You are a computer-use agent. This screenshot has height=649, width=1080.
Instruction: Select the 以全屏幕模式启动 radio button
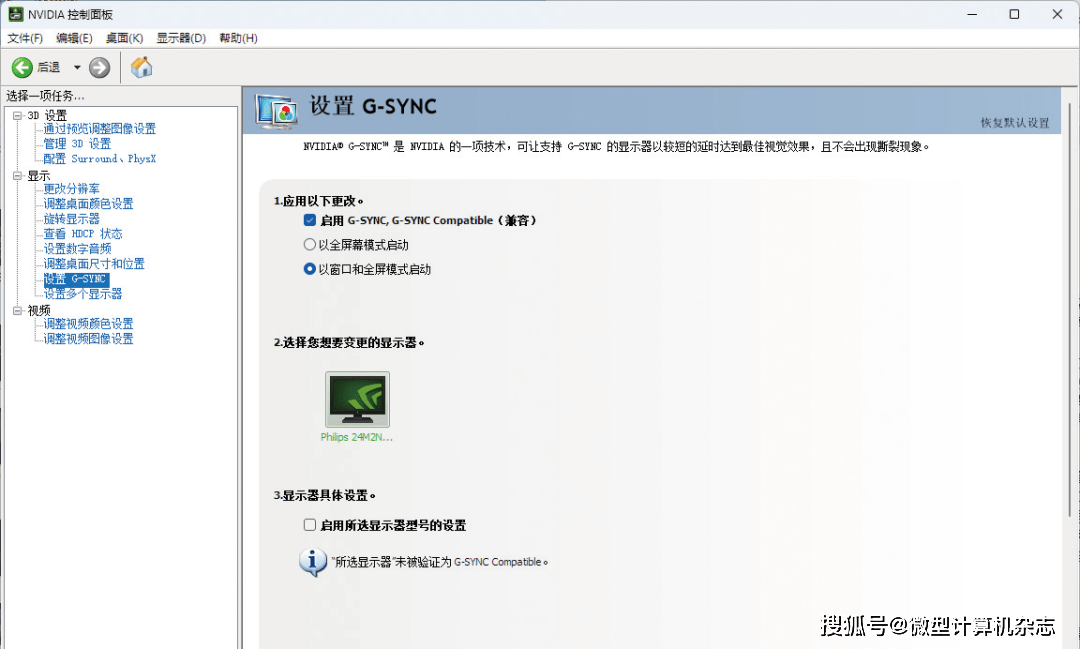click(x=309, y=244)
